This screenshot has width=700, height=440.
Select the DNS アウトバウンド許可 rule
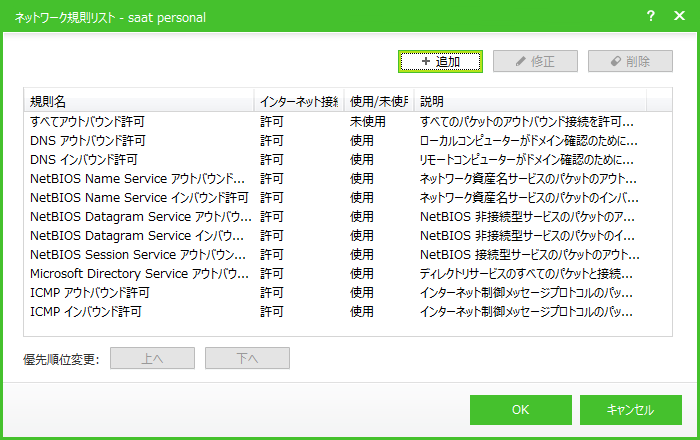pyautogui.click(x=348, y=141)
